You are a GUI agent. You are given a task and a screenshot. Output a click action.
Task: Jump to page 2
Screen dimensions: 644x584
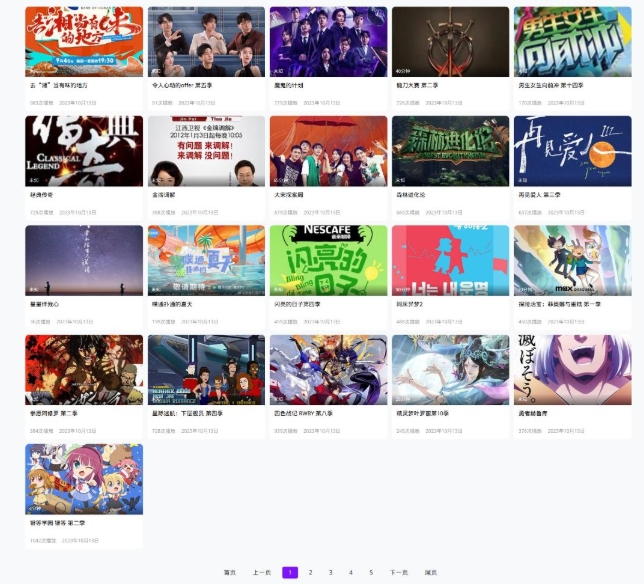tap(310, 573)
